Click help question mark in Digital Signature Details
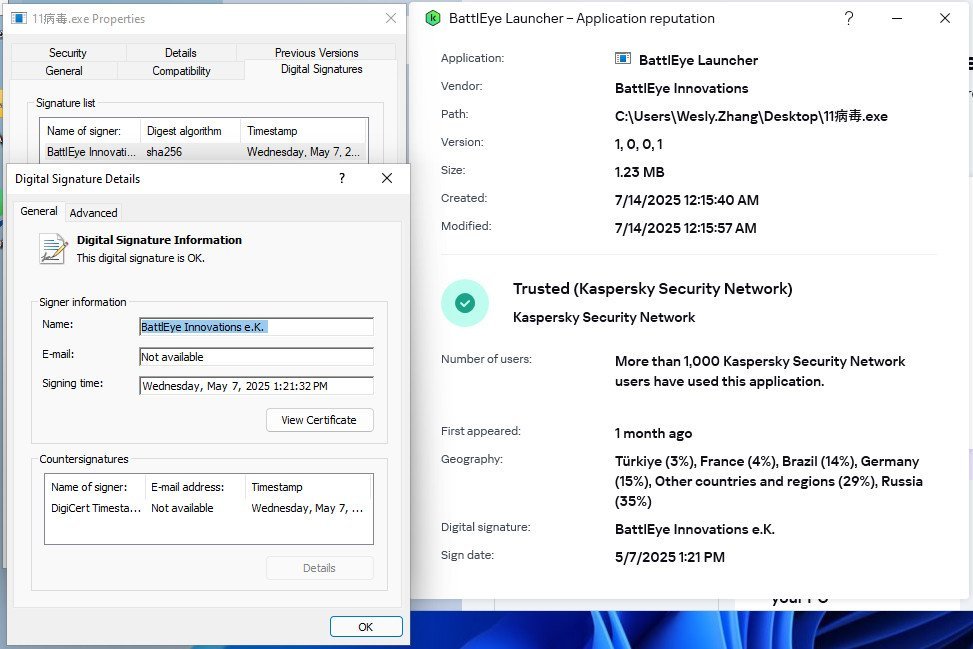Image resolution: width=973 pixels, height=649 pixels. tap(342, 178)
